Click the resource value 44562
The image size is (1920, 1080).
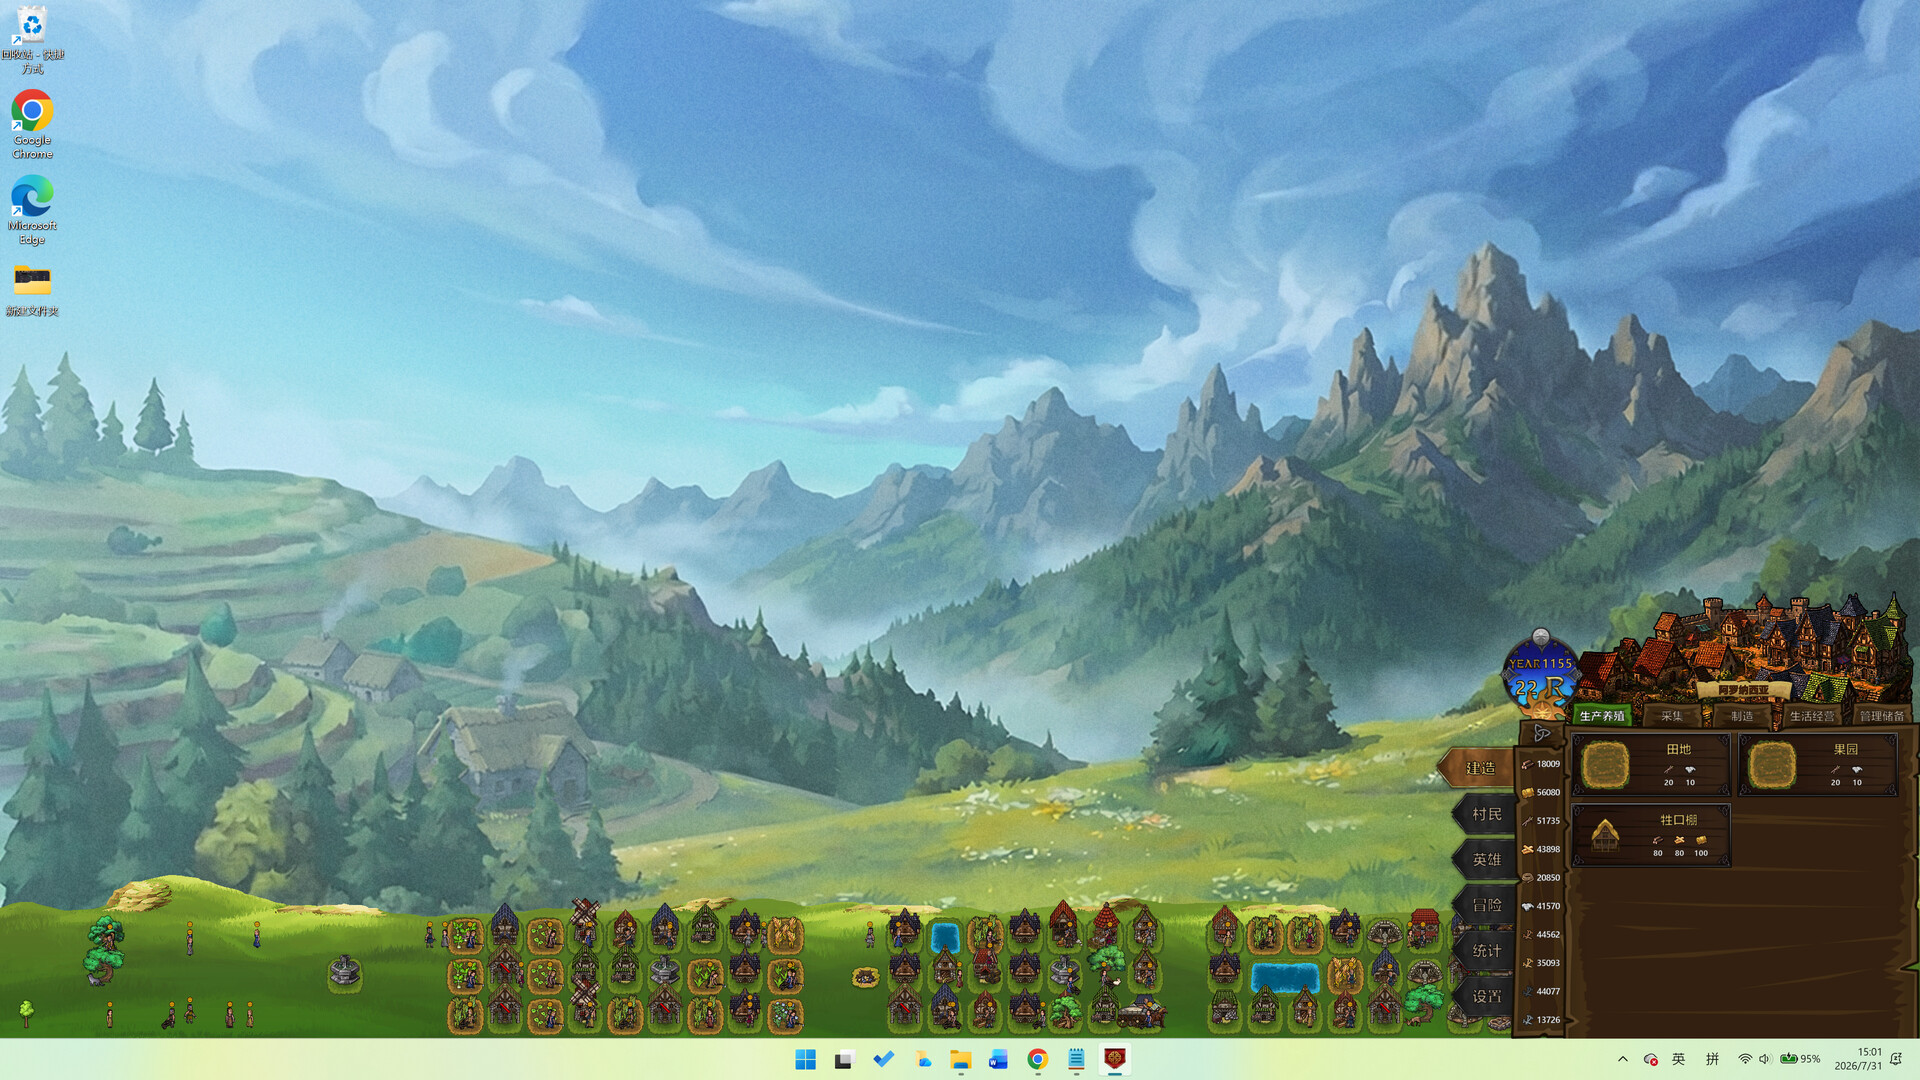pos(1548,935)
